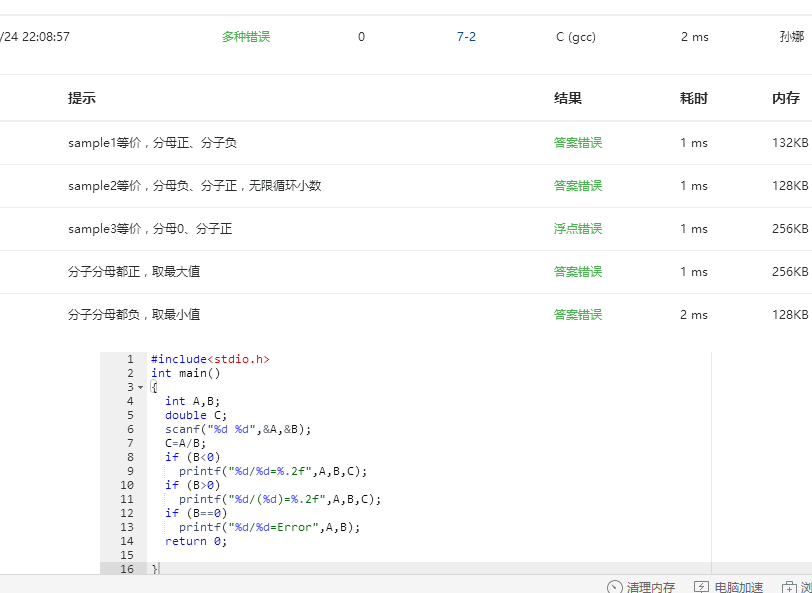Click the 浮点错误 result for sample3
The height and width of the screenshot is (593, 812).
coord(578,229)
